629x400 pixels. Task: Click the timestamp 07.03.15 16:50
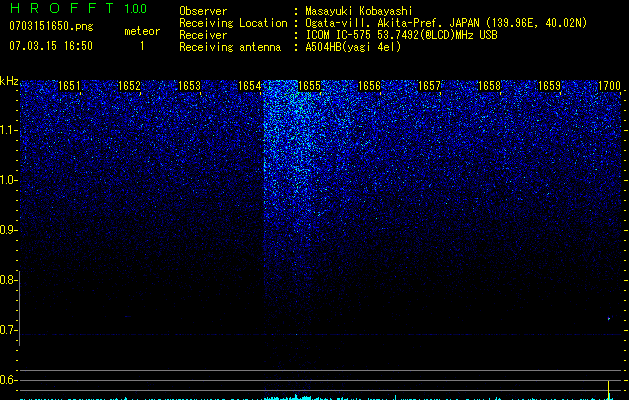click(x=51, y=46)
